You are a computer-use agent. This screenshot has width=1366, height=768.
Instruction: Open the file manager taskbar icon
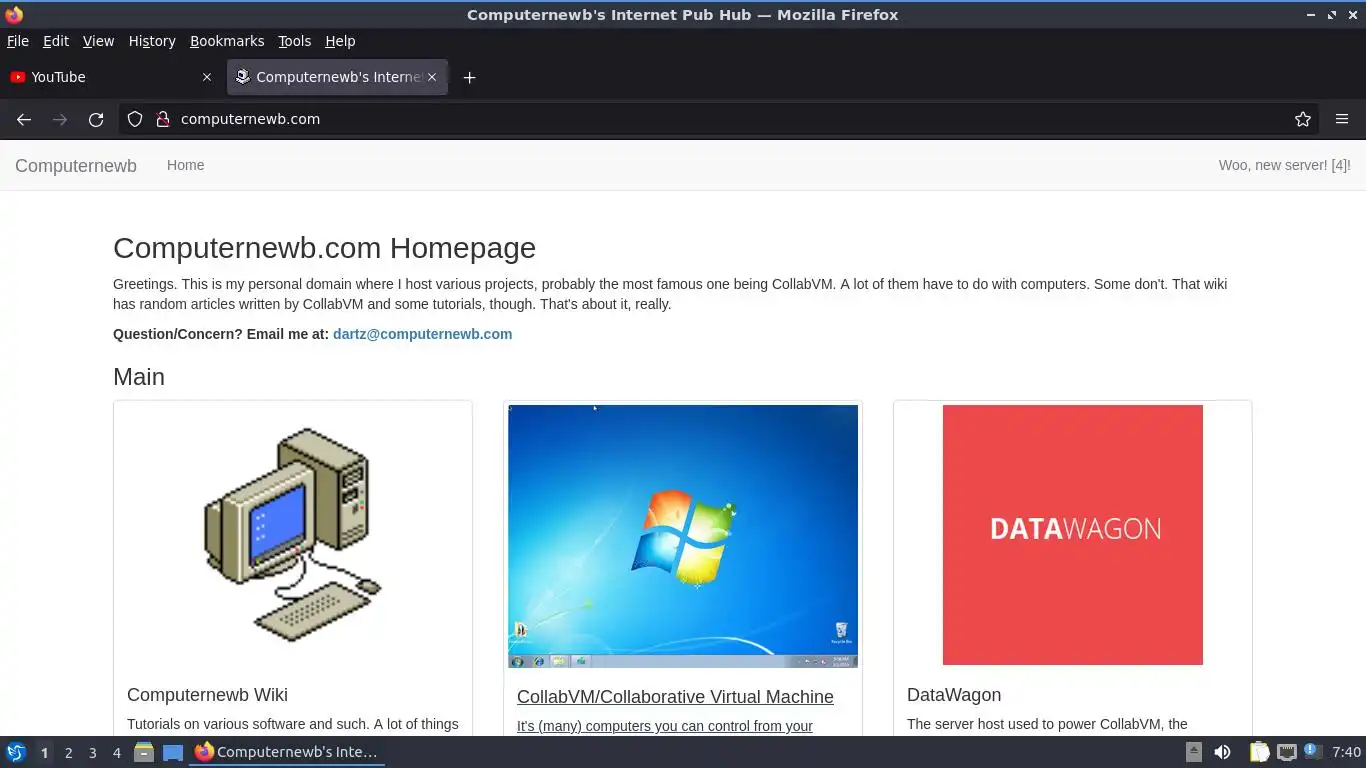[x=144, y=752]
